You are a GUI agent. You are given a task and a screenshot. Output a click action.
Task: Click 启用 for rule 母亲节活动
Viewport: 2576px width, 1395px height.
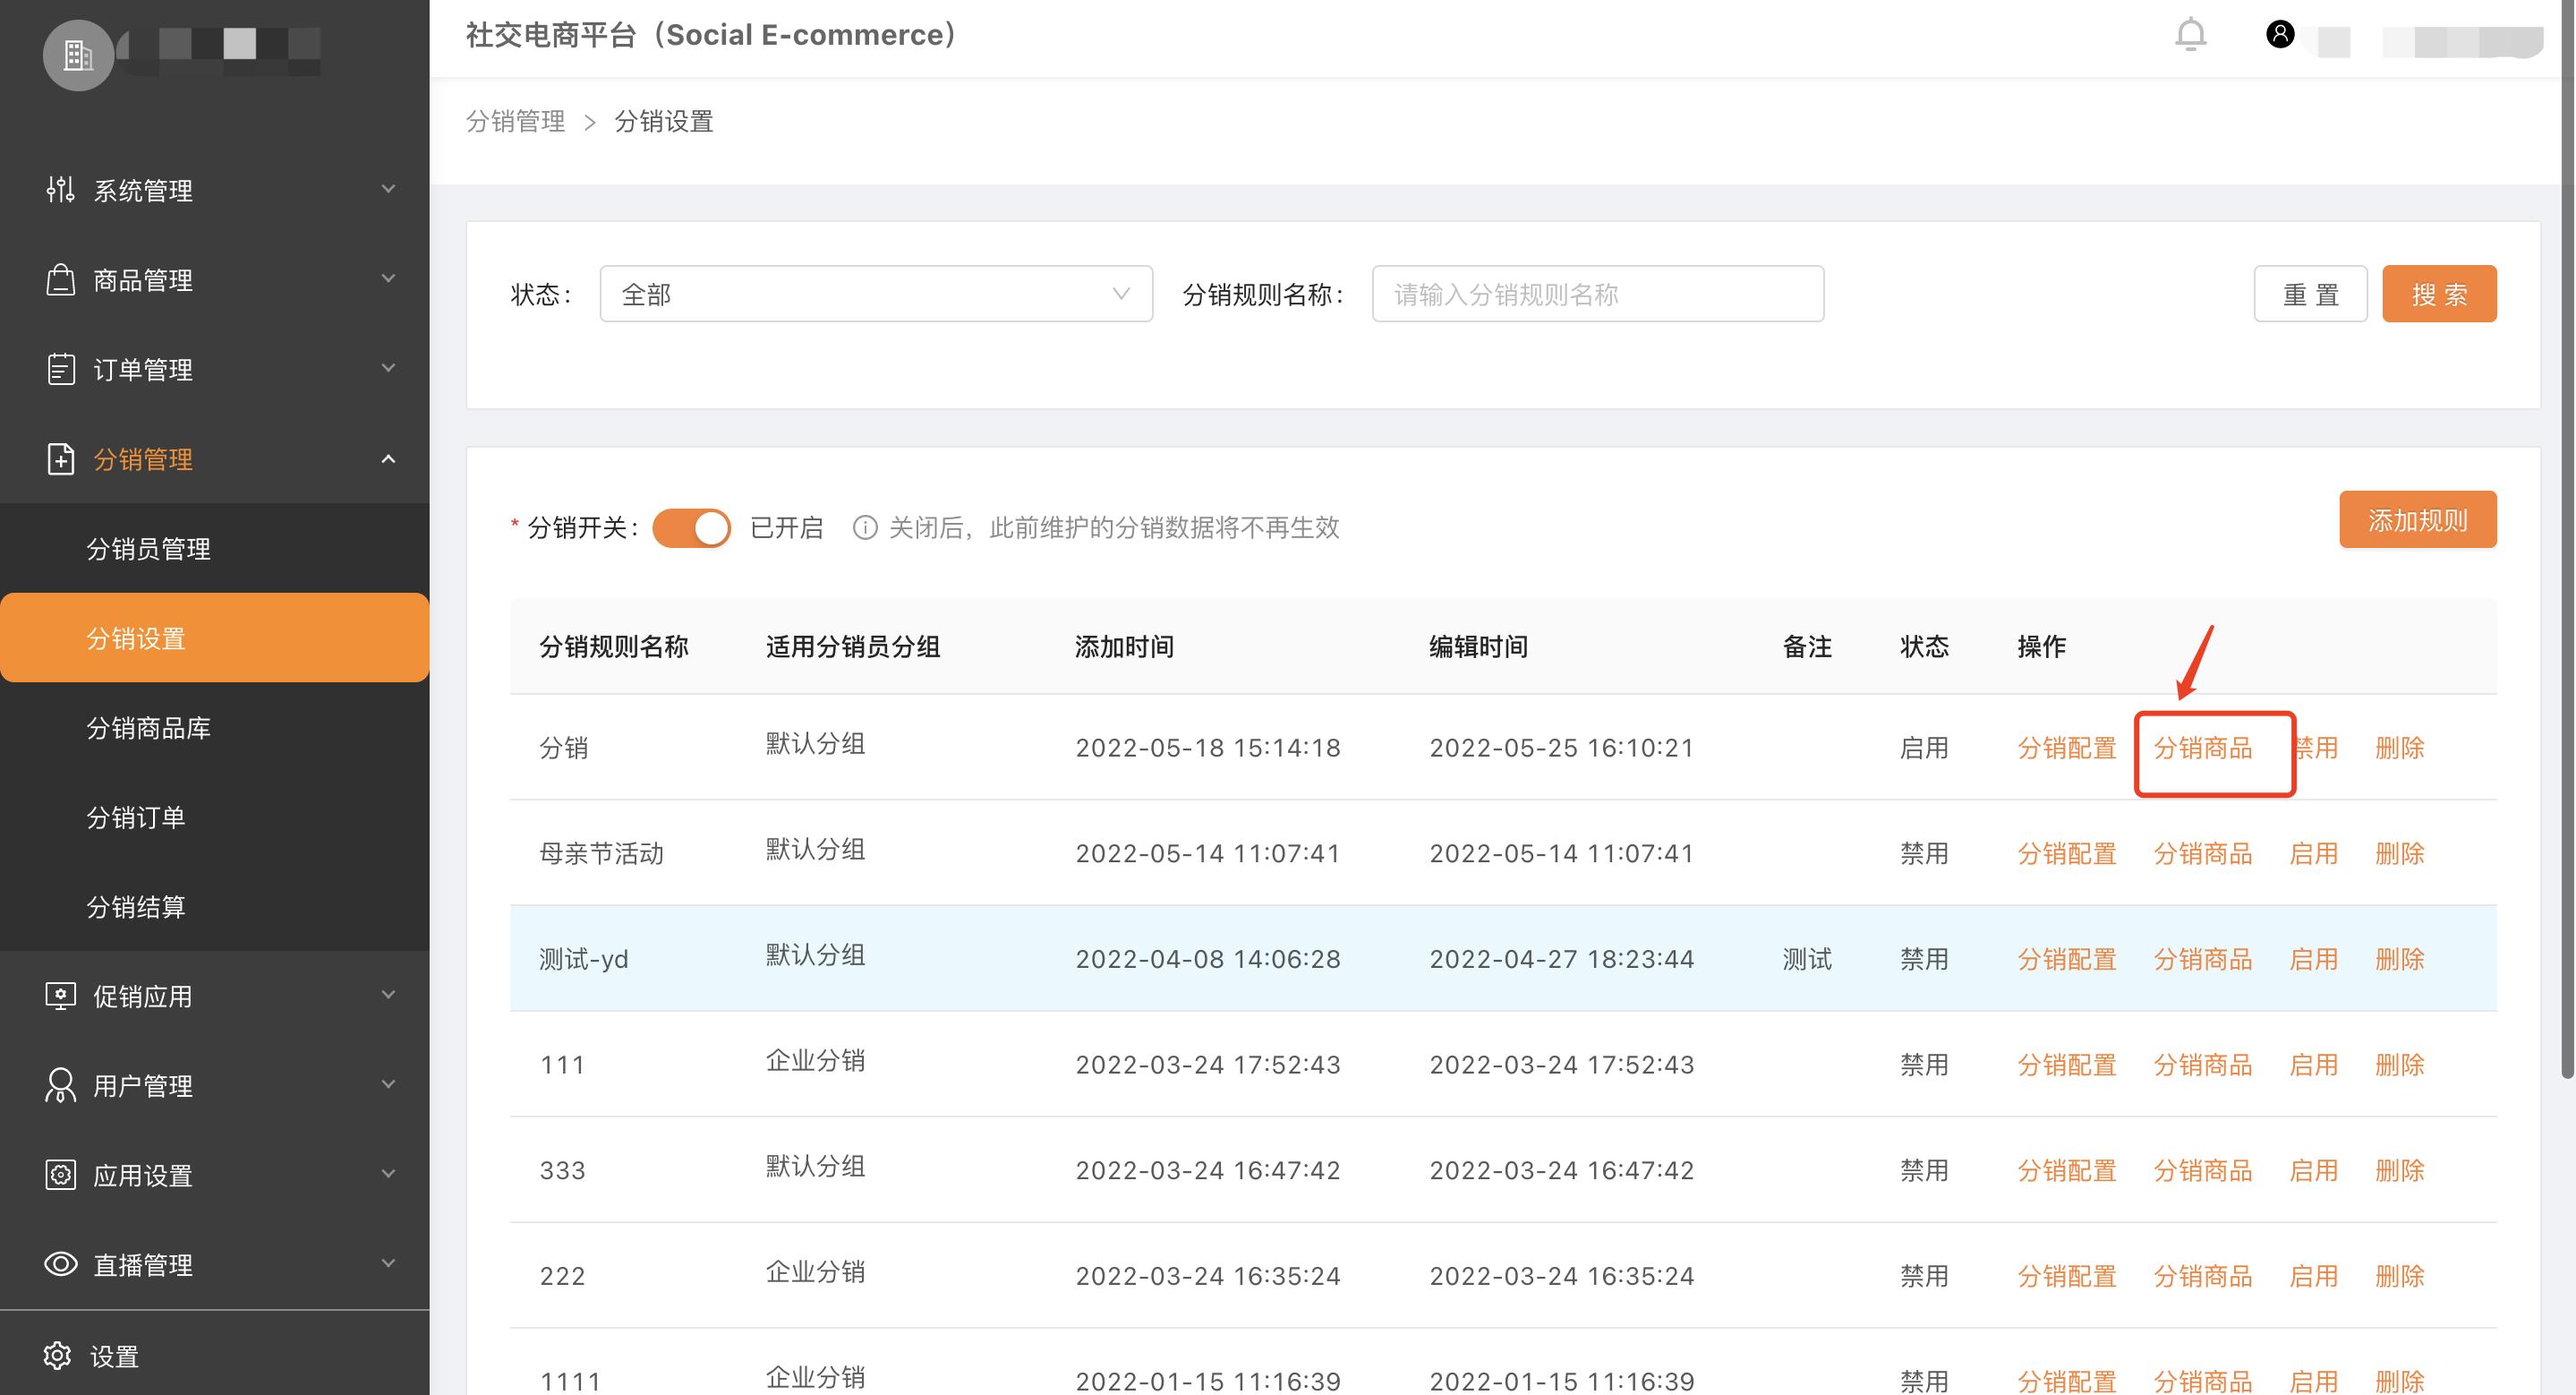[x=2314, y=853]
